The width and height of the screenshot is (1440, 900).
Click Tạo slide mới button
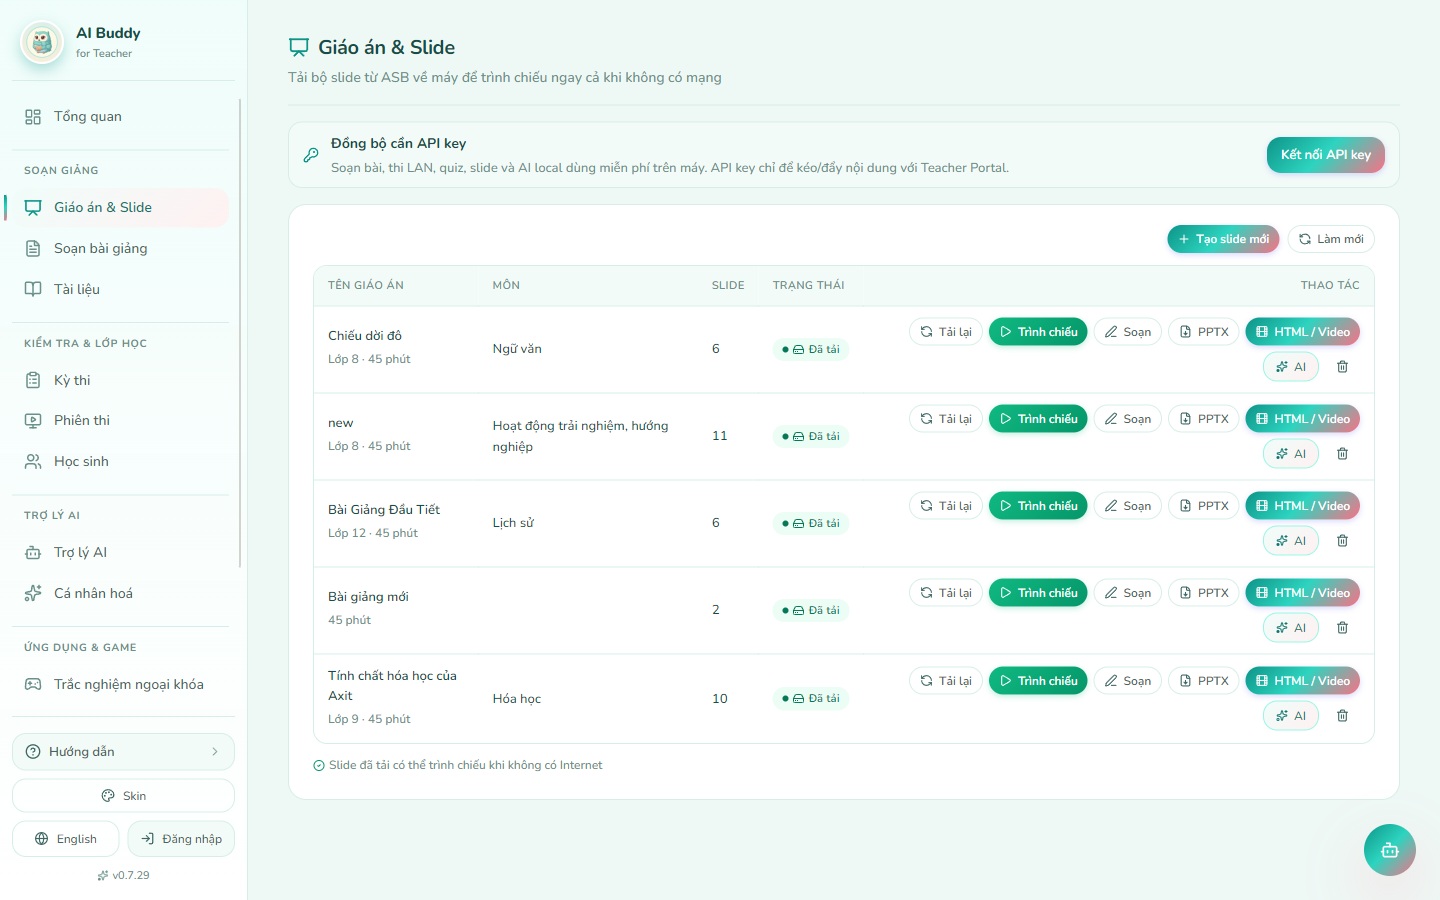(x=1223, y=239)
